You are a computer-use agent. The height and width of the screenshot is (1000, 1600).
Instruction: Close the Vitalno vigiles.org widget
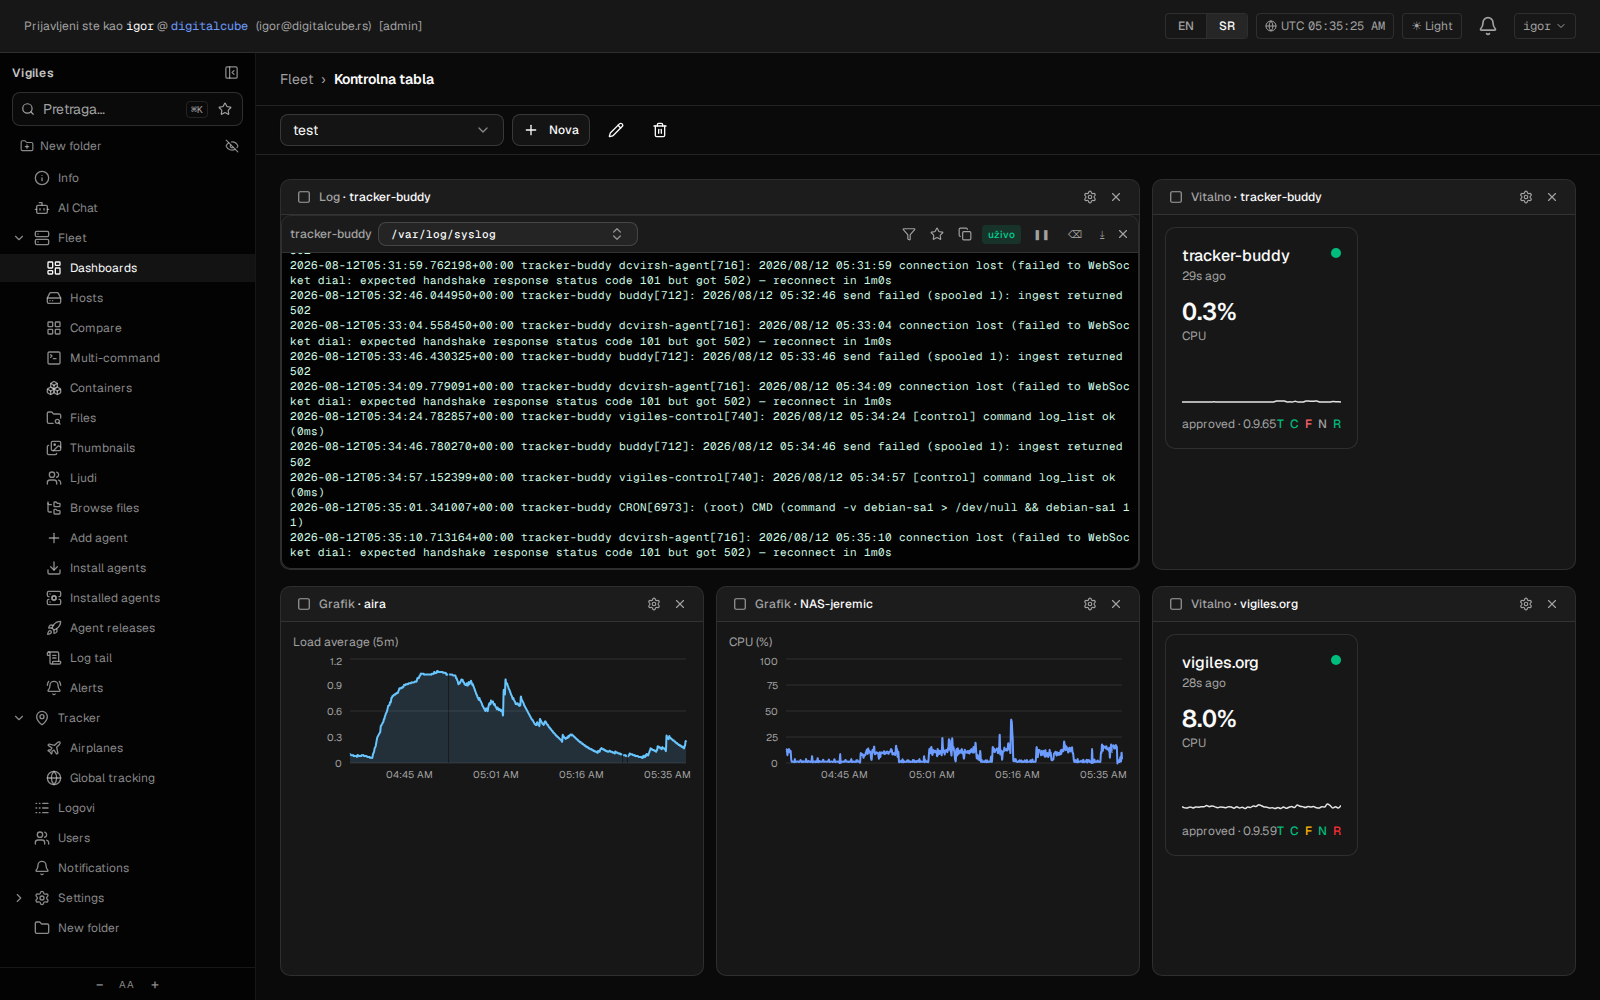pos(1552,604)
